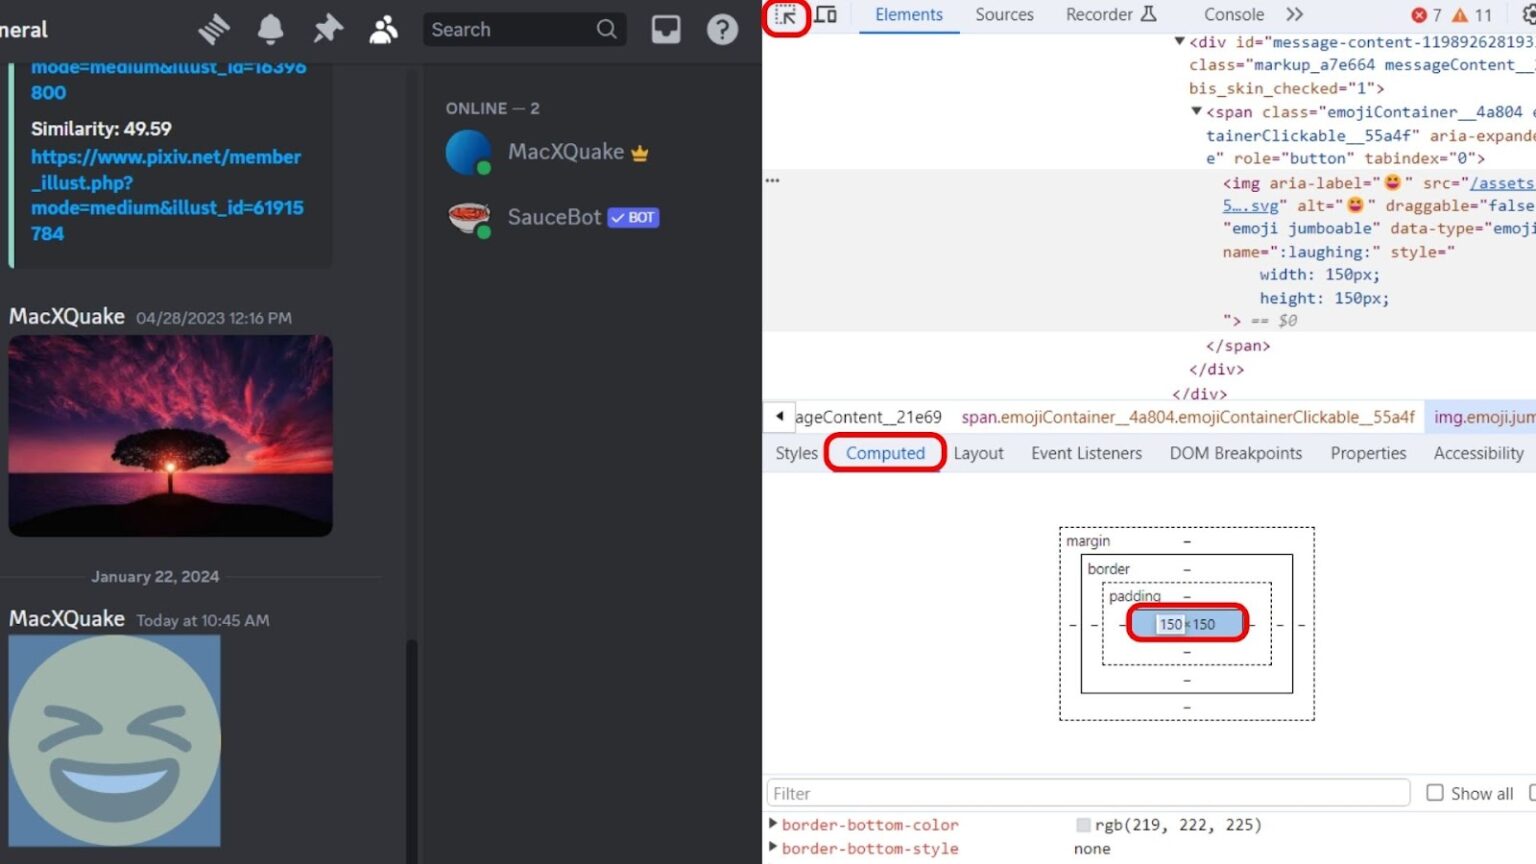
Task: Open pinned messages in Discord
Action: [x=328, y=29]
